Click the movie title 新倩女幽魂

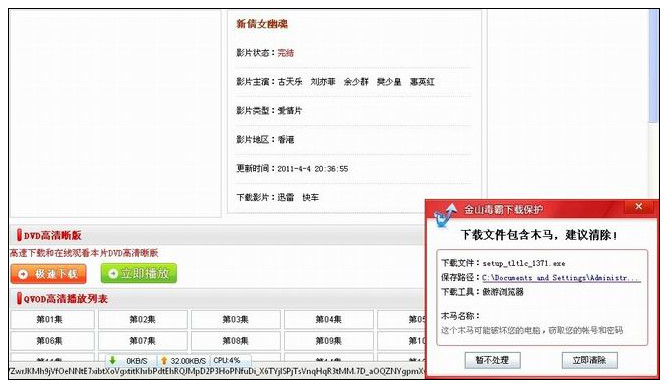point(262,24)
